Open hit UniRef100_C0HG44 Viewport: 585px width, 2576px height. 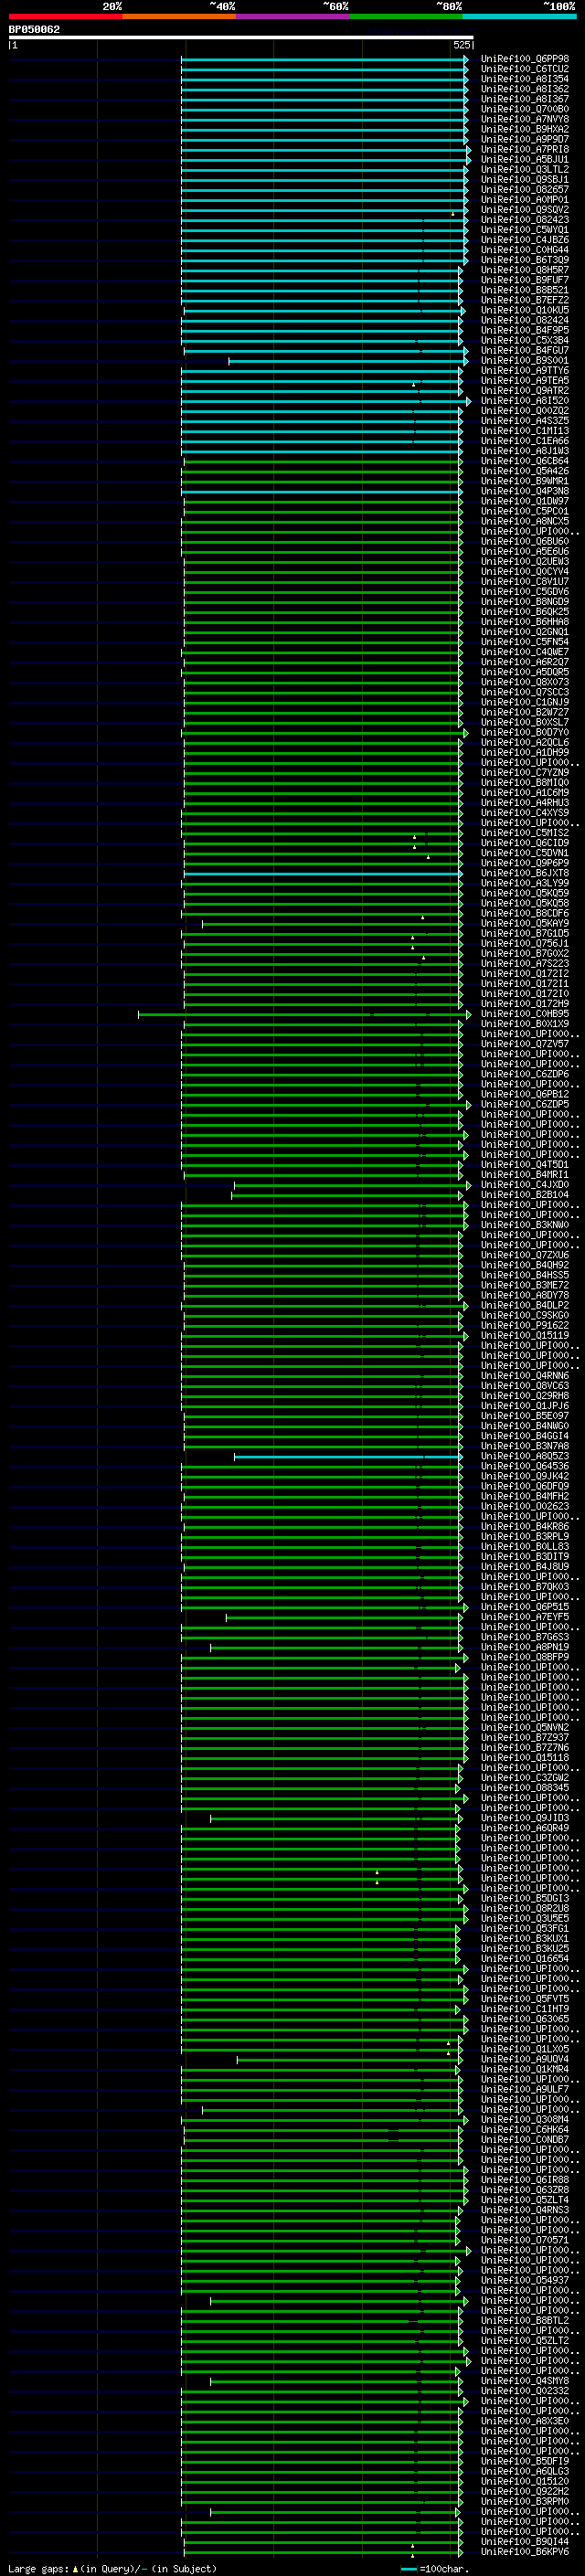pos(524,250)
